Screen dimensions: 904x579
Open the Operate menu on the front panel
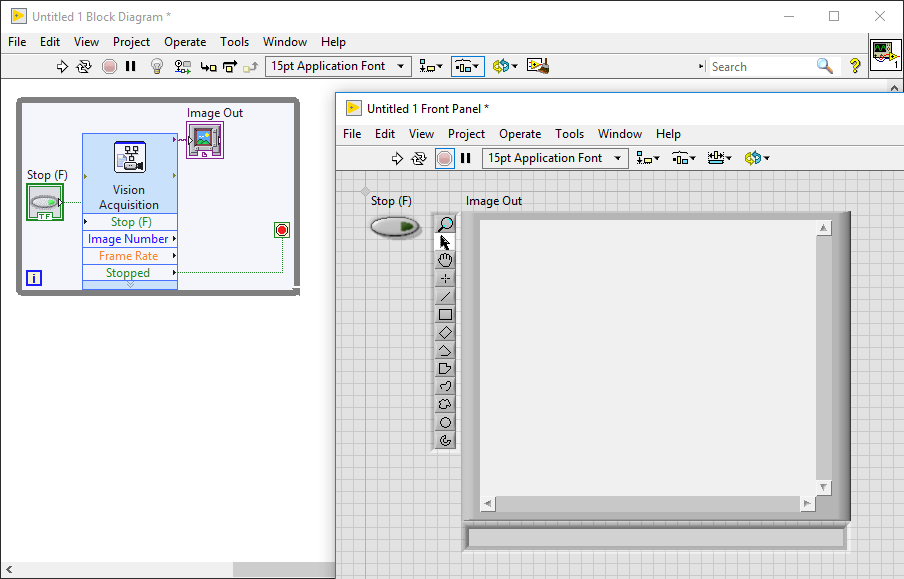519,133
